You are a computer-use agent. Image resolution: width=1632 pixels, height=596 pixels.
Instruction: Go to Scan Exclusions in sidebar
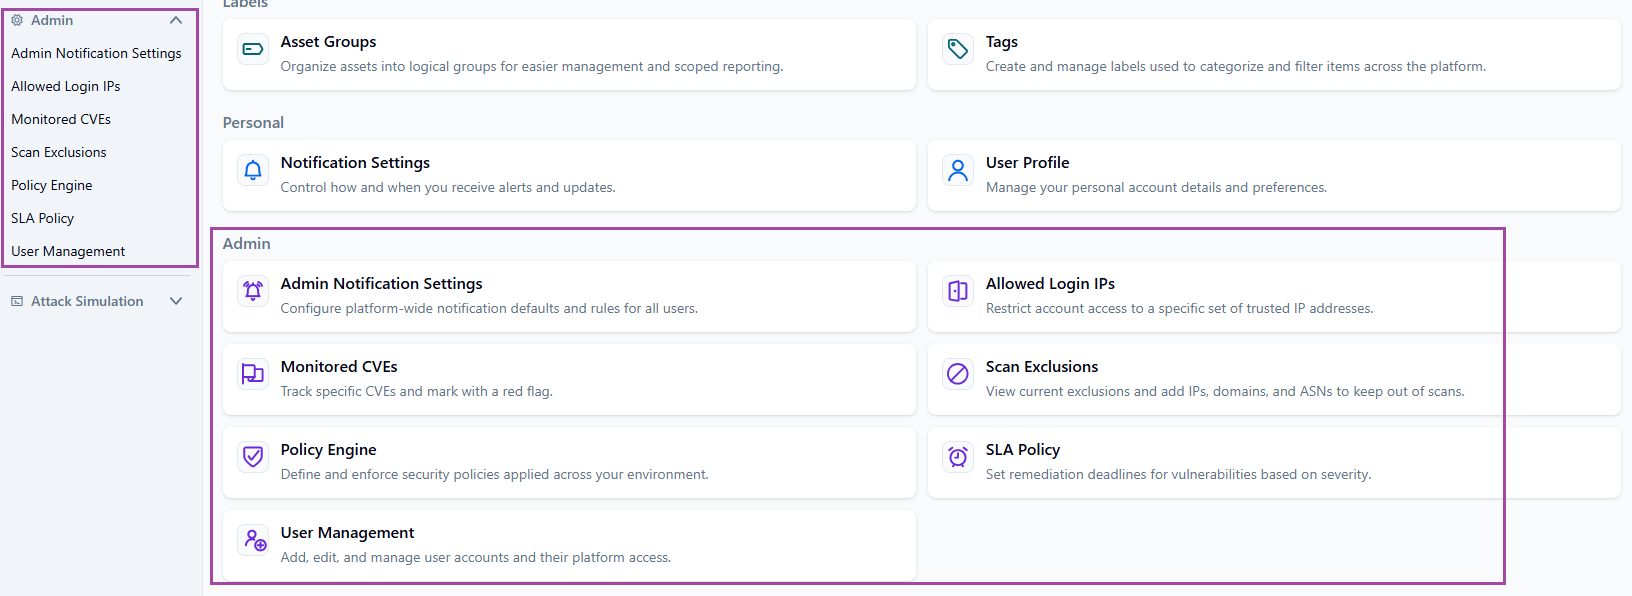pos(59,152)
